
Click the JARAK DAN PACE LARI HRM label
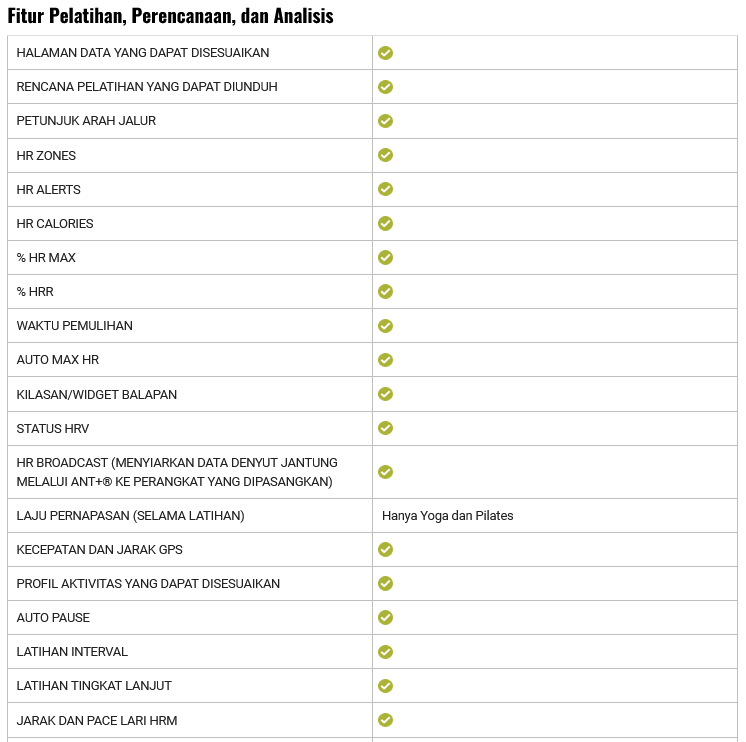(x=96, y=720)
